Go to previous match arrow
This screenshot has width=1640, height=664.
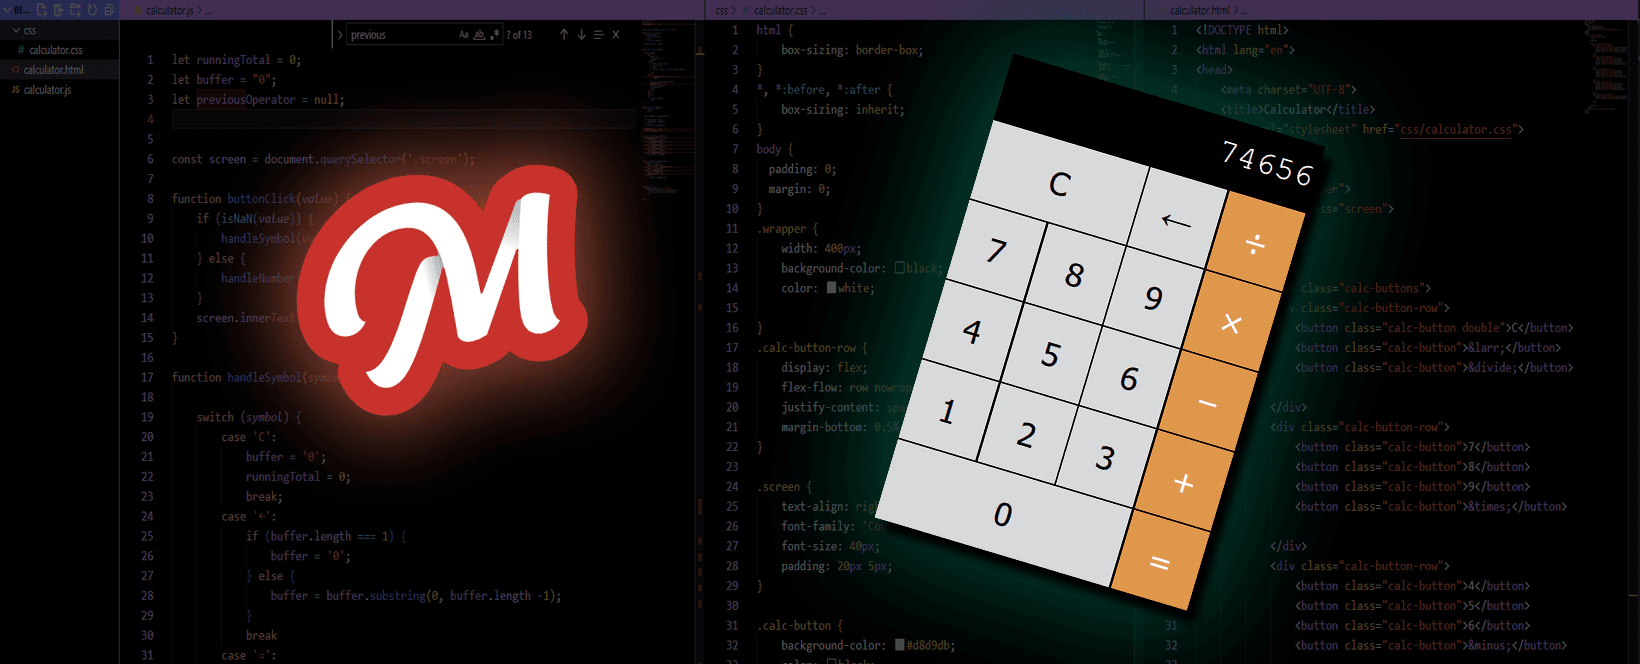click(564, 35)
